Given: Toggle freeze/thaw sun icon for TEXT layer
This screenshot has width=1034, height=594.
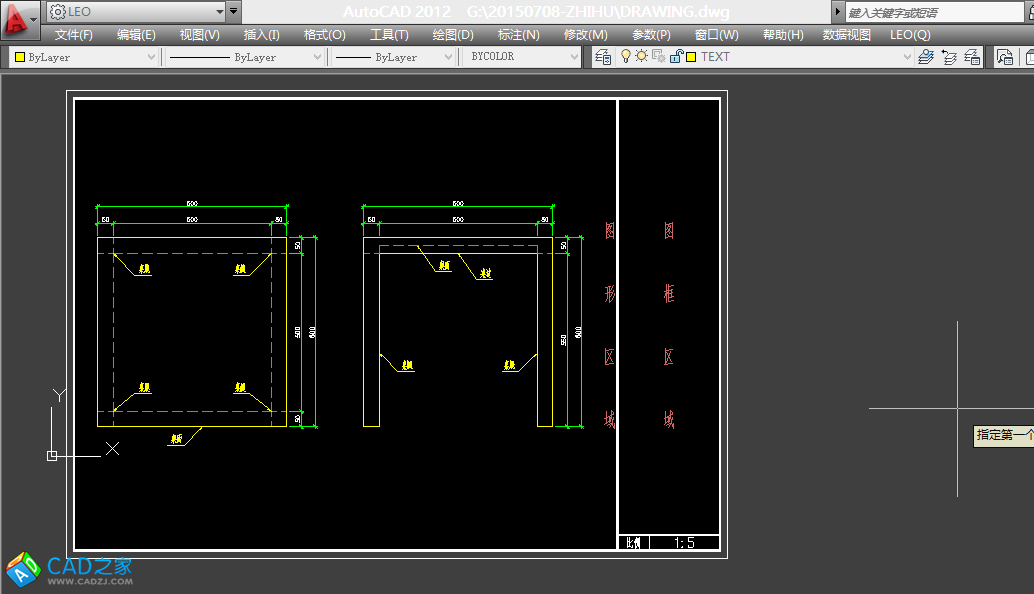Looking at the screenshot, I should pyautogui.click(x=641, y=57).
